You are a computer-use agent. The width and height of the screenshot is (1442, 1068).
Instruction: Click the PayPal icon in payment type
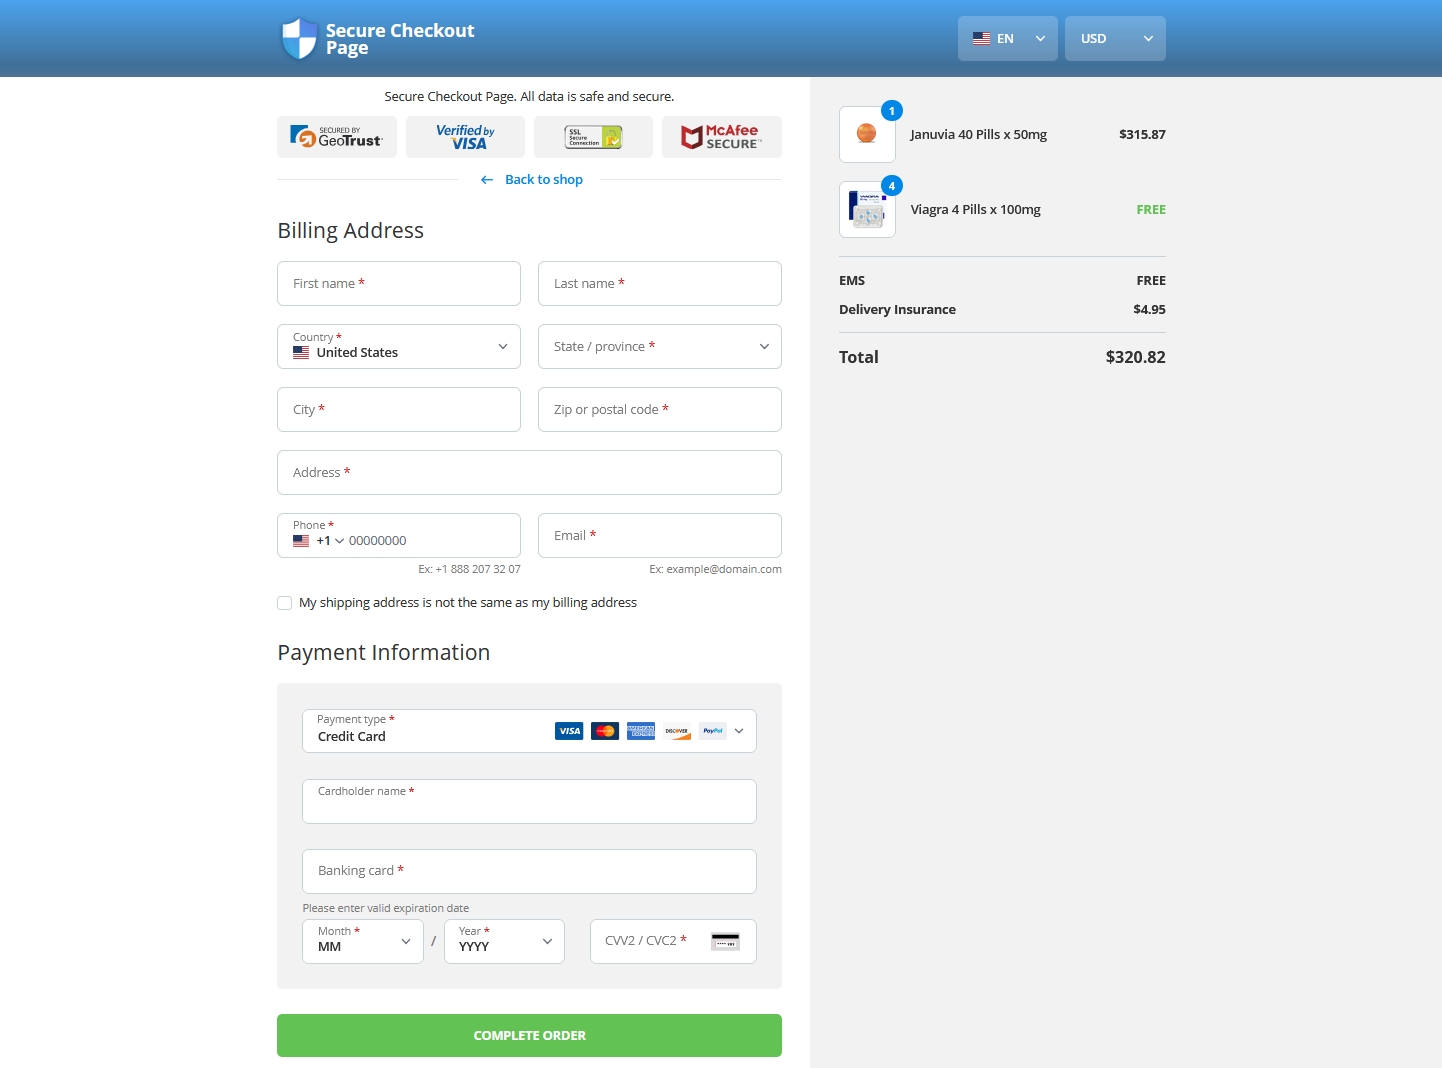click(x=713, y=731)
